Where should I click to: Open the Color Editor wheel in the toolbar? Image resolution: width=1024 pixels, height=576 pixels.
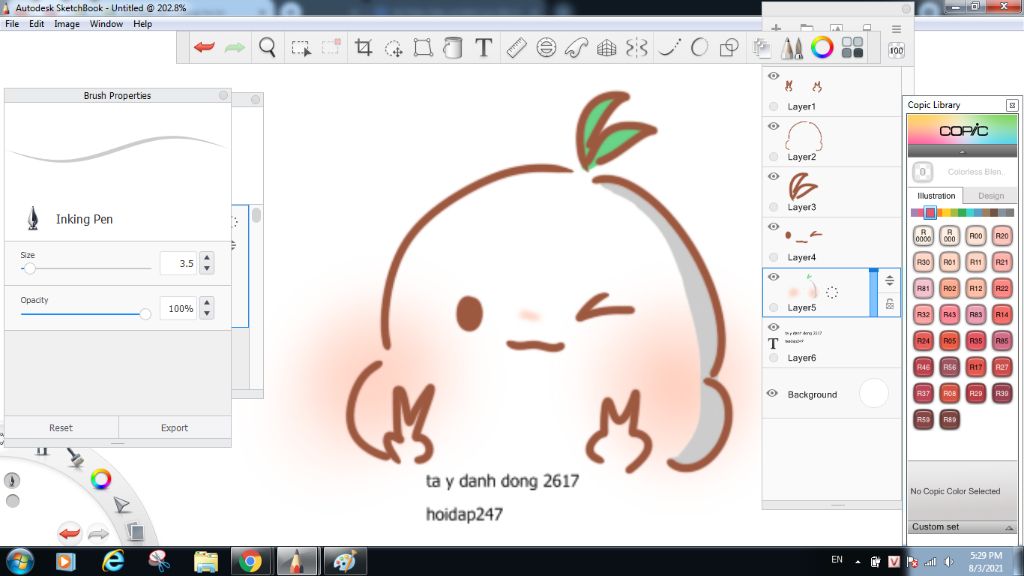822,47
